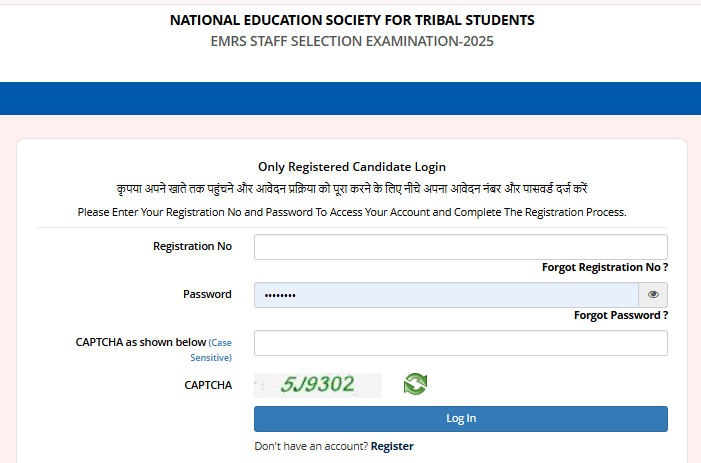Go to the Register link
The height and width of the screenshot is (463, 701).
coord(392,446)
